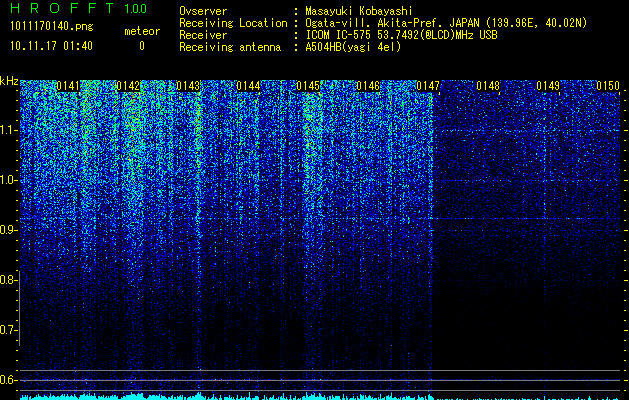
Task: Click the kHz axis unit label
Action: pyautogui.click(x=9, y=81)
